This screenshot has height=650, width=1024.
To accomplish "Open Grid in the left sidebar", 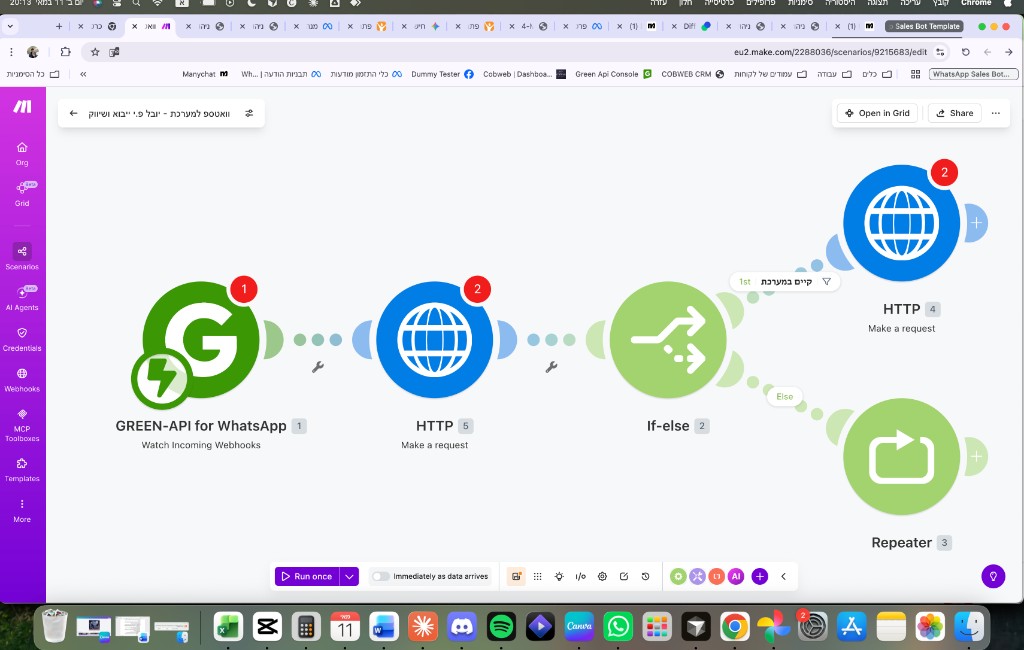I will tap(22, 194).
